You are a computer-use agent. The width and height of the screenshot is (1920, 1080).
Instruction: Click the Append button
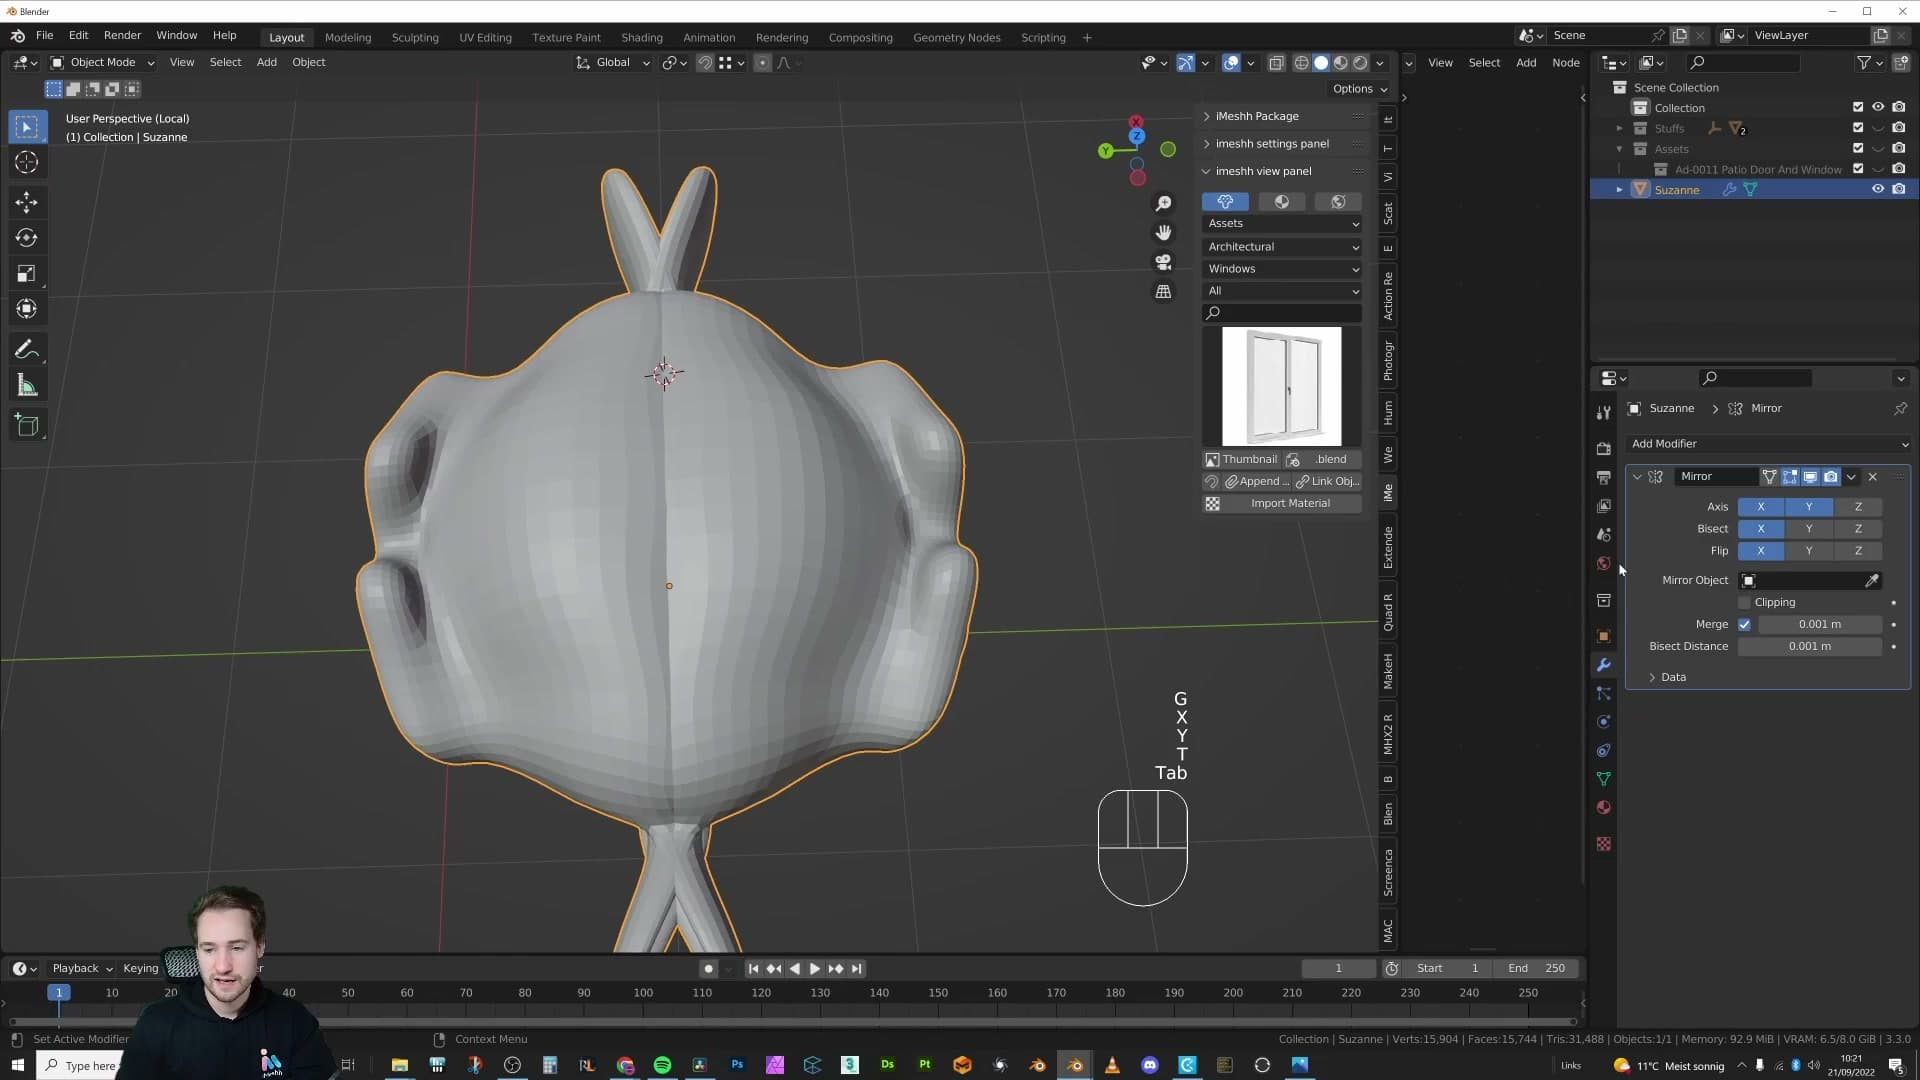coord(1257,482)
